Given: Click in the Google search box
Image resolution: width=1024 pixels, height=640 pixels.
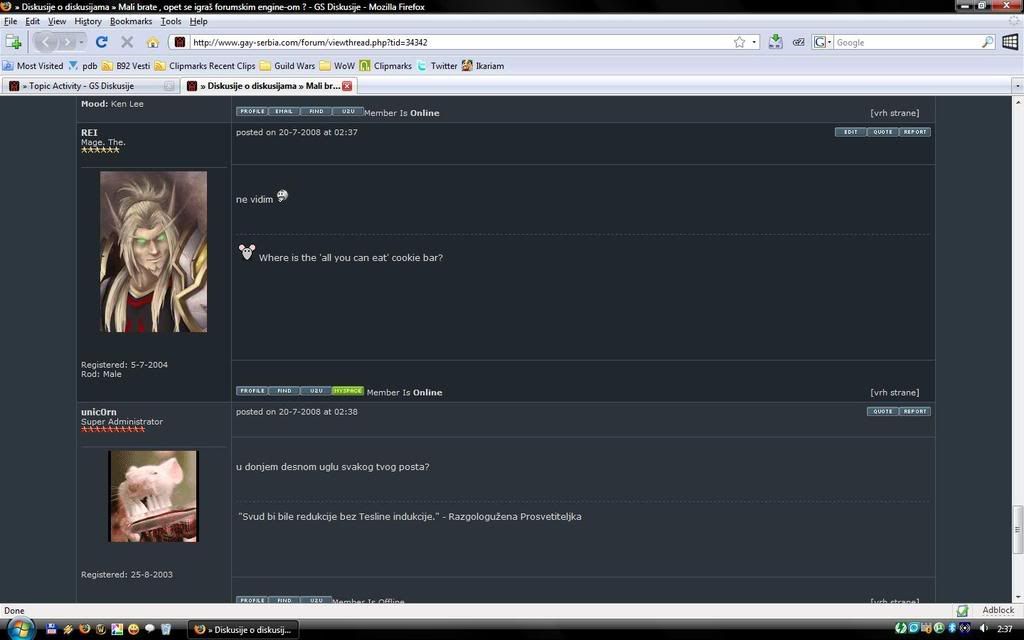Looking at the screenshot, I should [908, 42].
